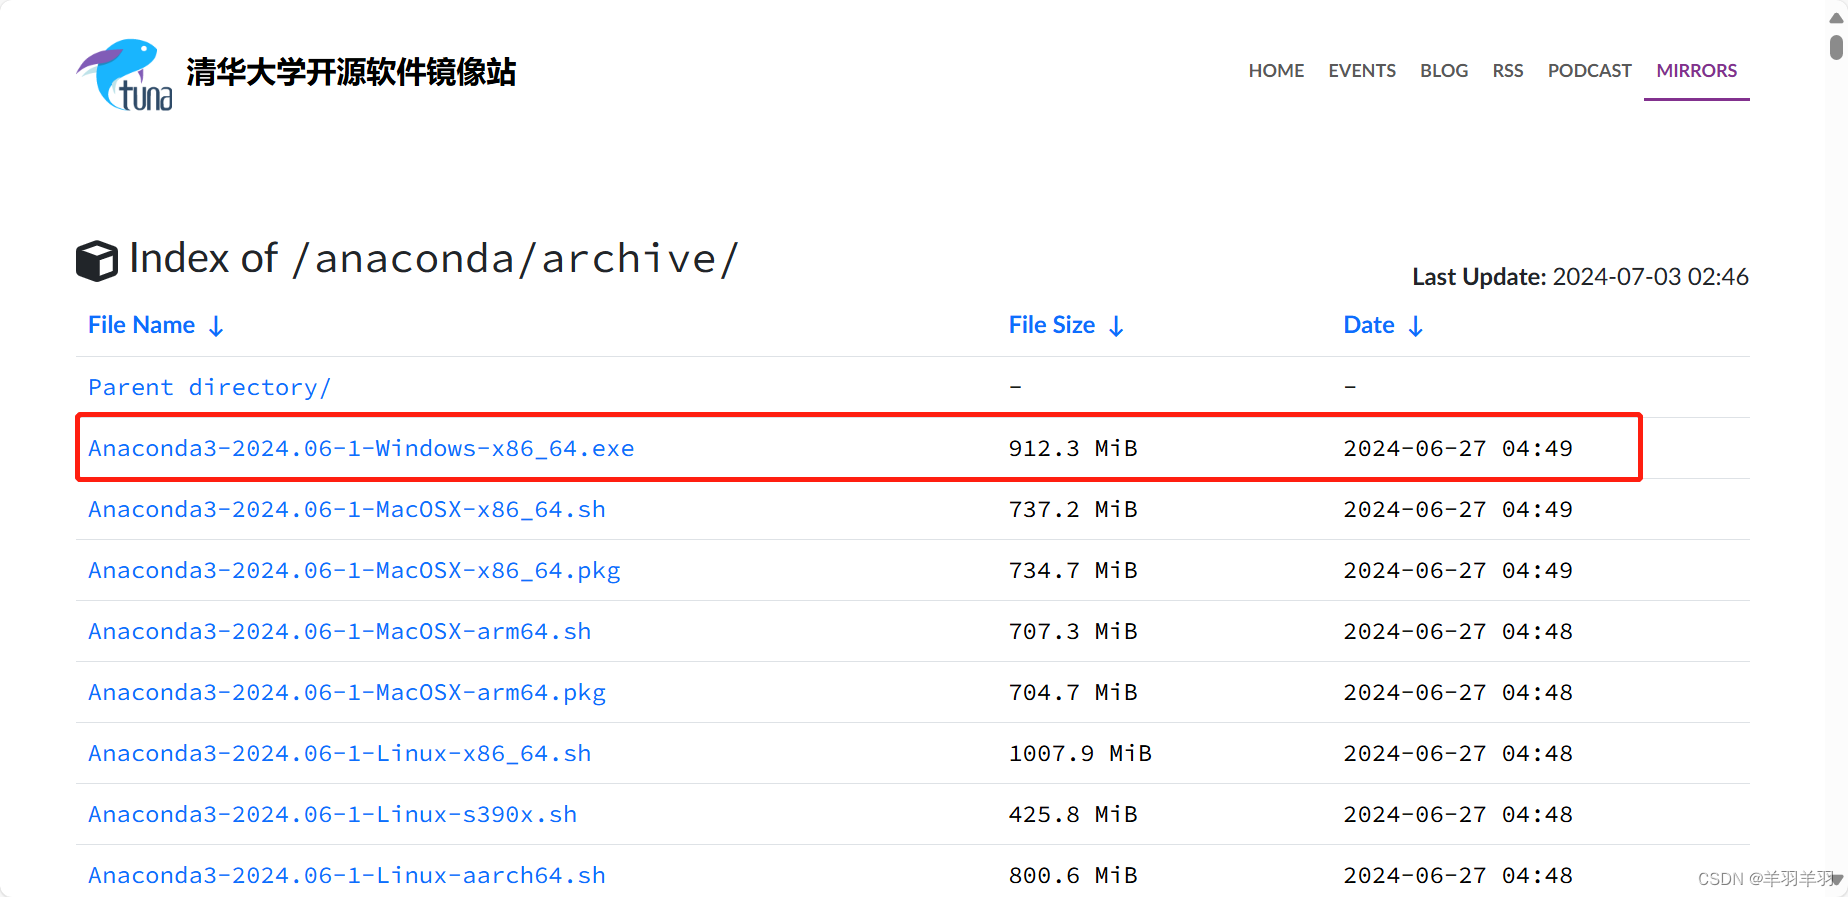
Task: Sort by Date arrow icon
Action: tap(1416, 326)
